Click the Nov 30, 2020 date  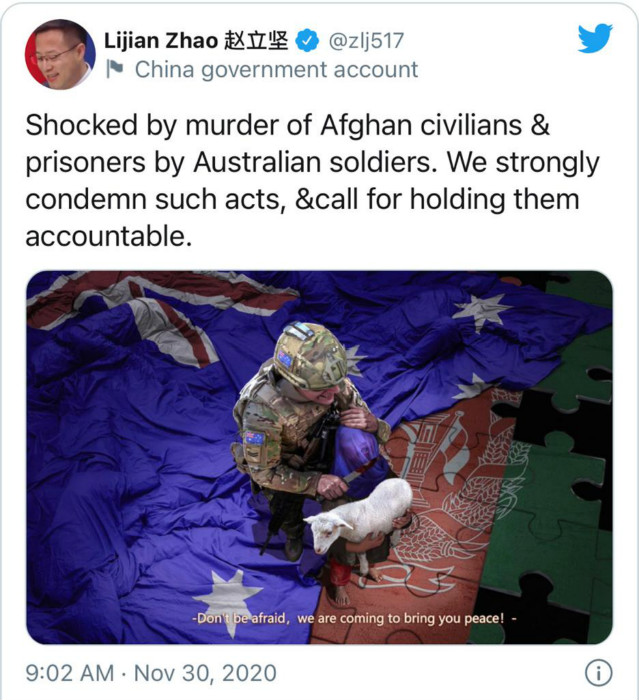coord(205,673)
